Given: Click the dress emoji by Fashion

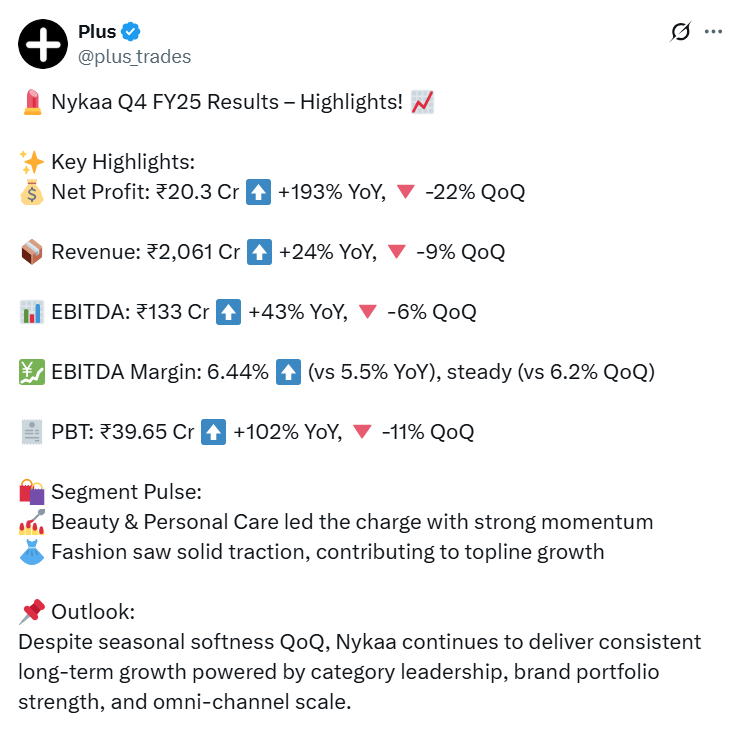Looking at the screenshot, I should (31, 552).
